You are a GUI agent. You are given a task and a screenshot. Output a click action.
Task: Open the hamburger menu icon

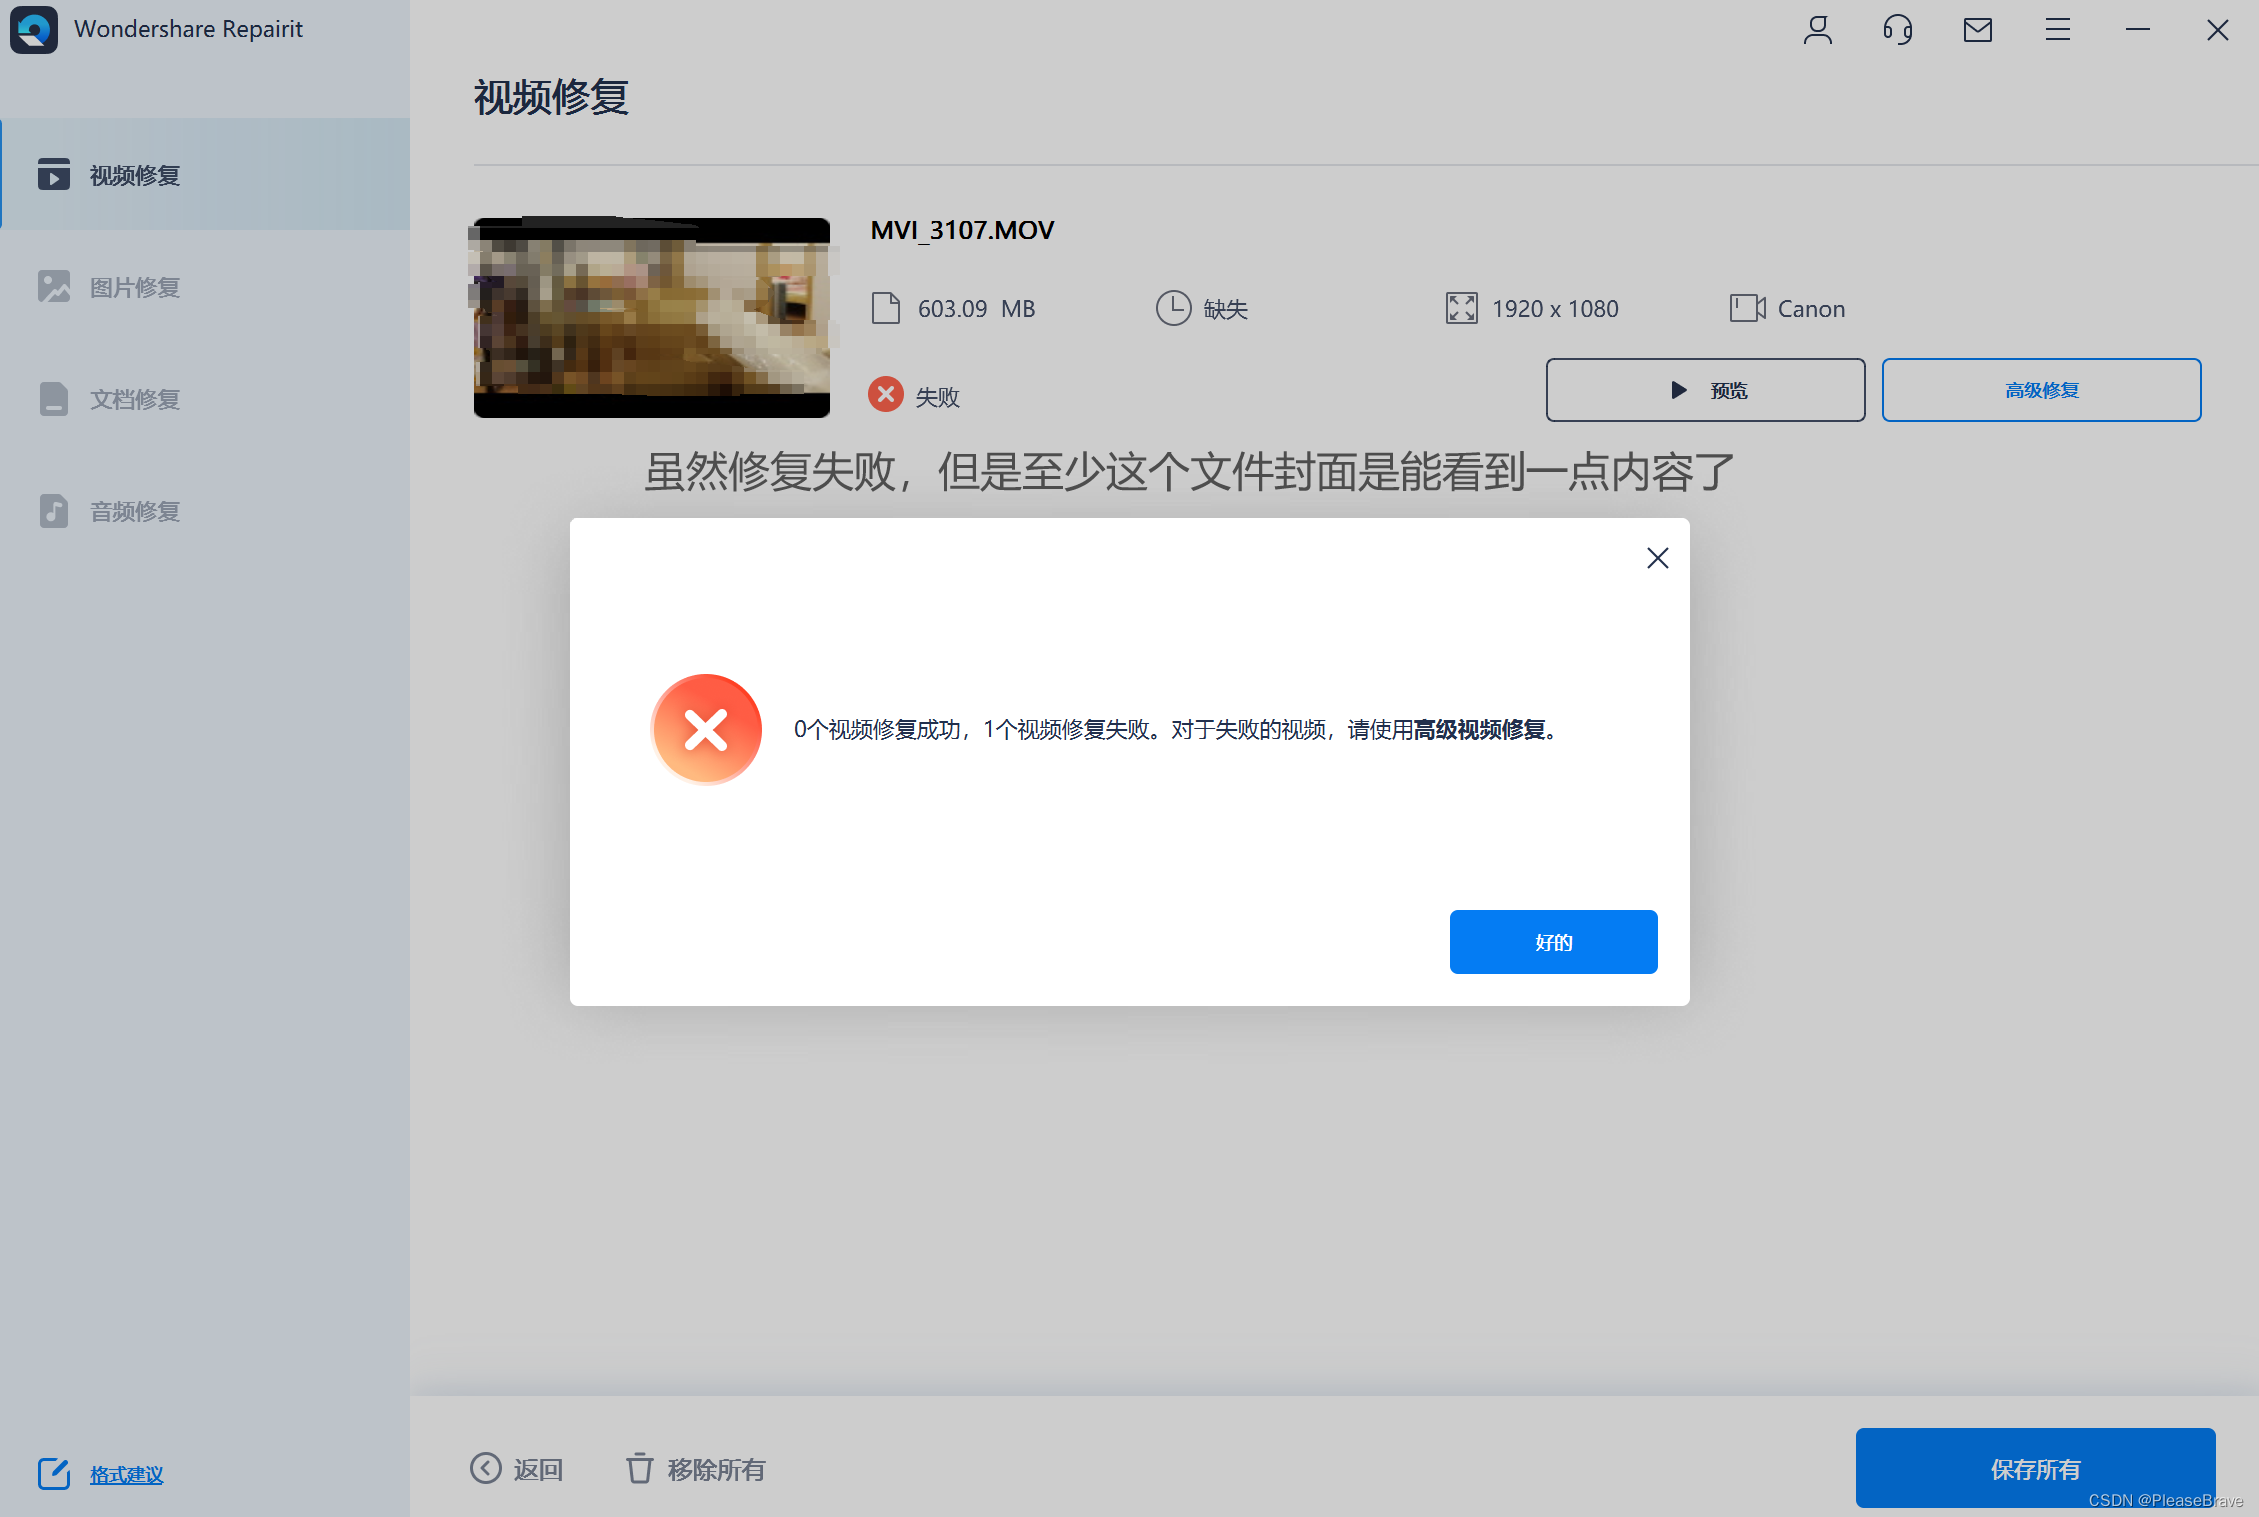pos(2057,30)
